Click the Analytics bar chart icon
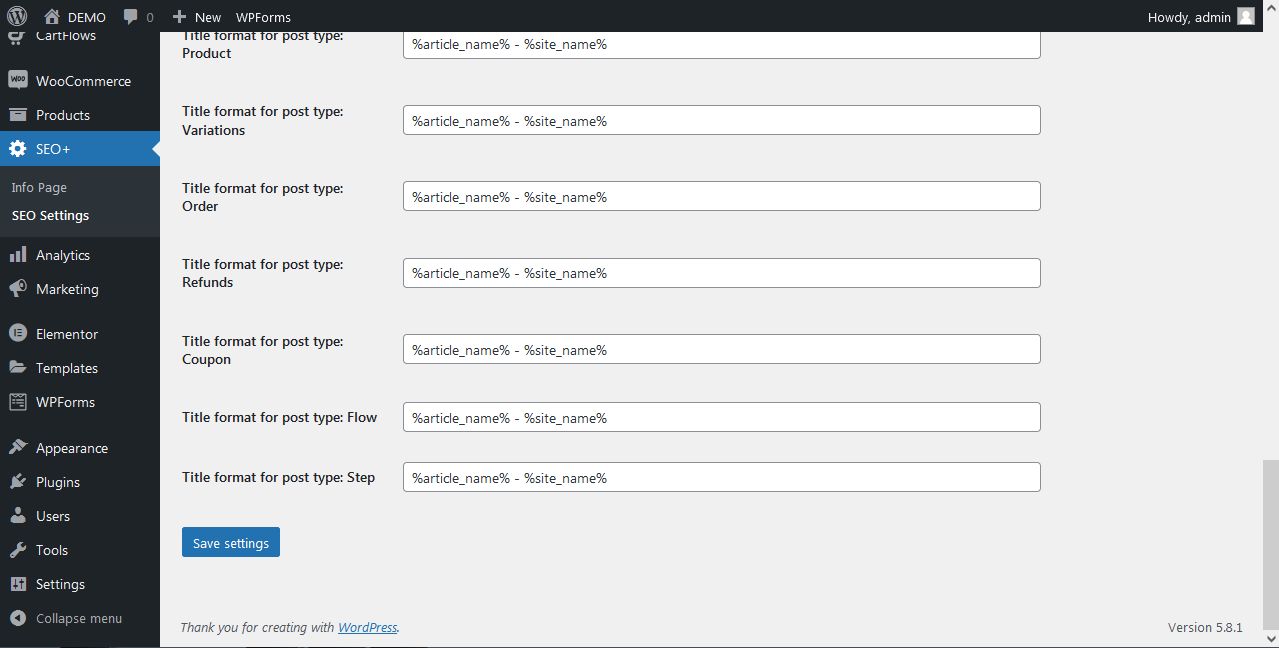 click(x=17, y=255)
